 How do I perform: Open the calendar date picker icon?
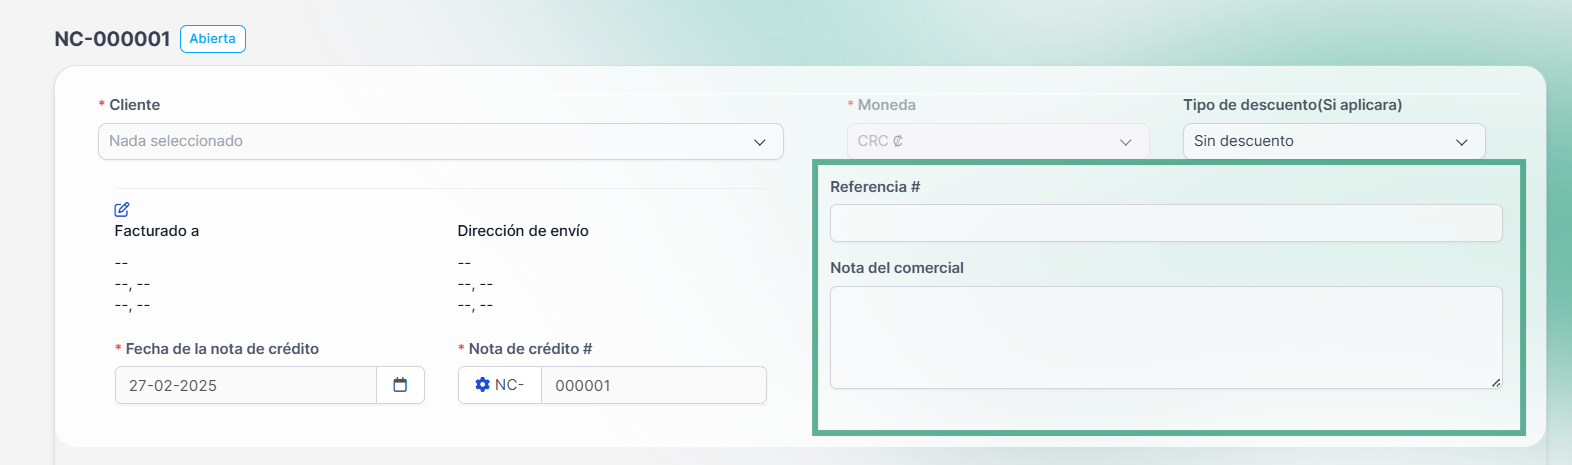point(400,385)
